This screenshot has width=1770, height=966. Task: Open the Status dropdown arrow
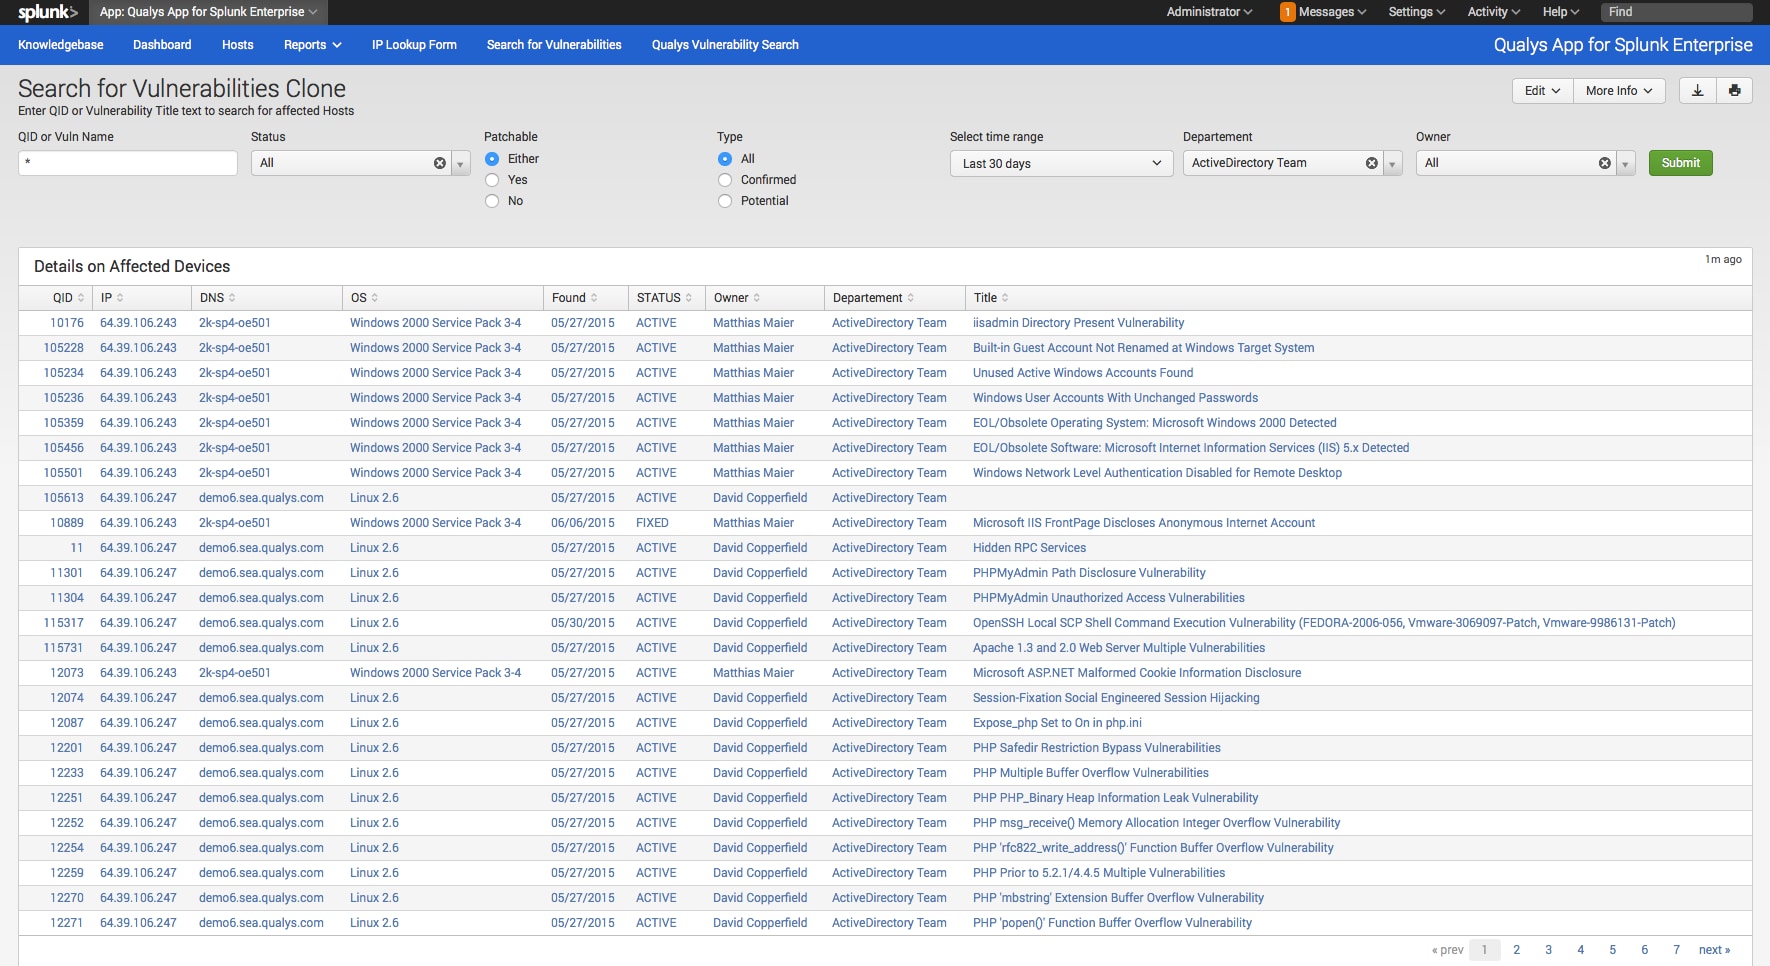pos(461,163)
